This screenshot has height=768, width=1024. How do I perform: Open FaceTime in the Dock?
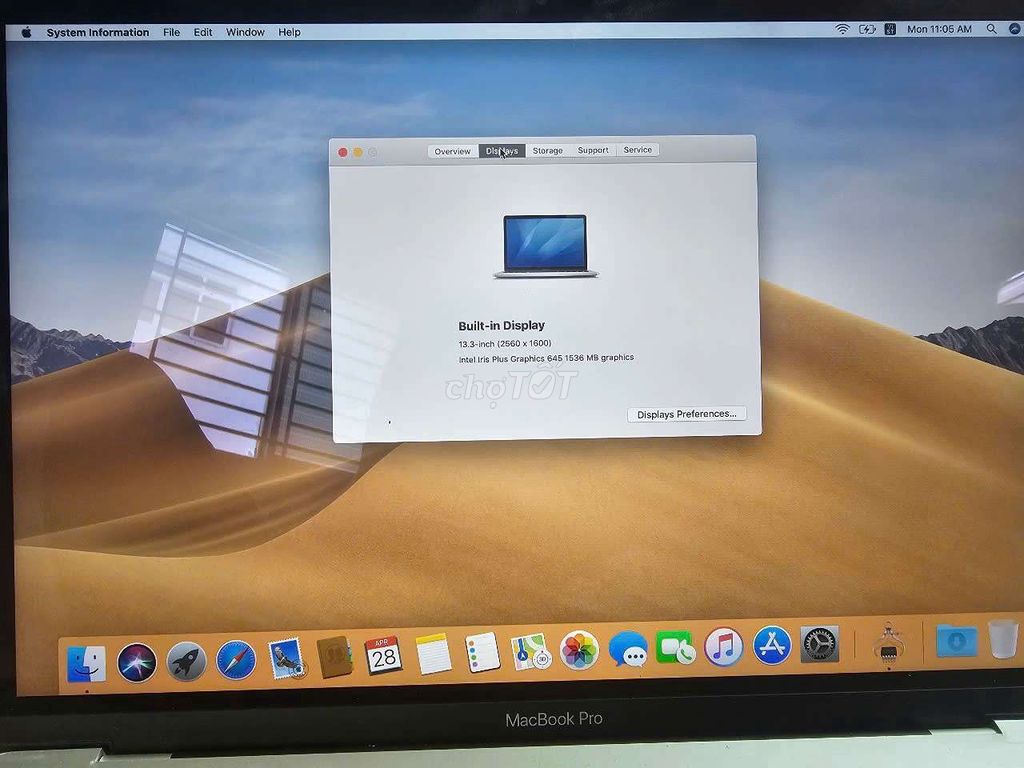[x=675, y=647]
